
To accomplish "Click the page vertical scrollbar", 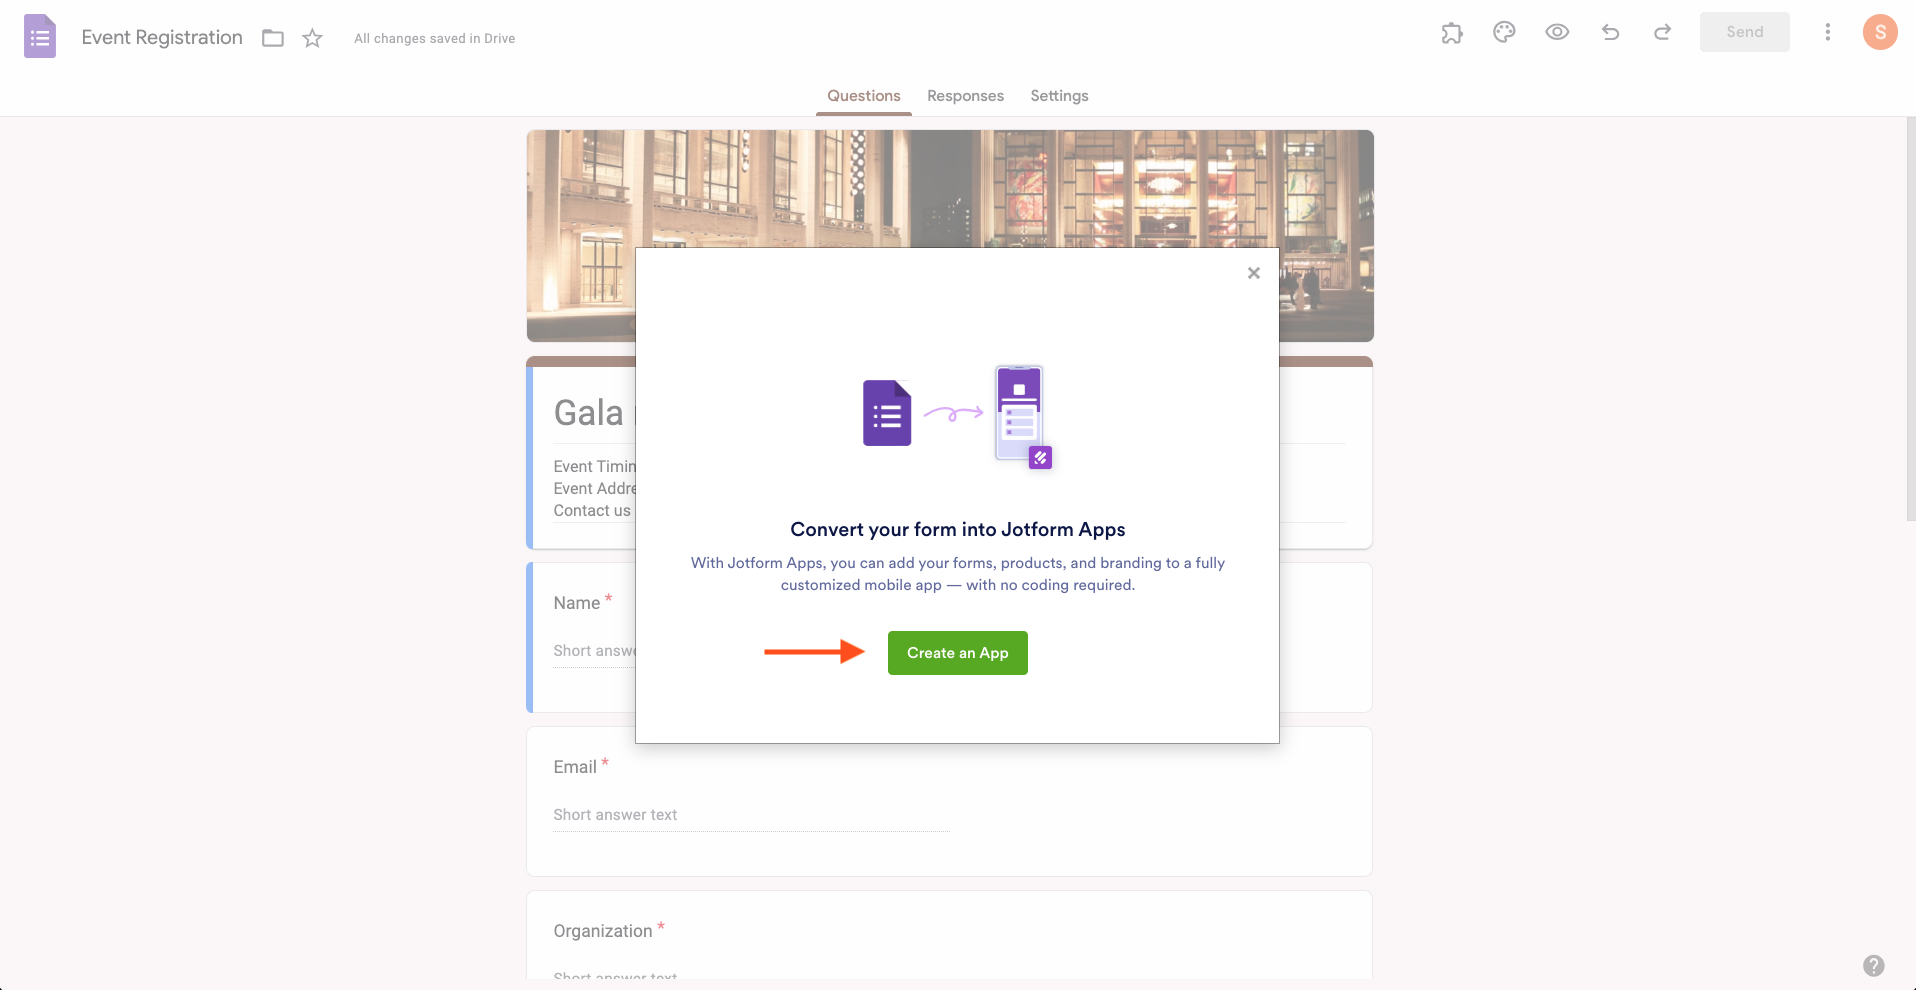I will click(1911, 320).
